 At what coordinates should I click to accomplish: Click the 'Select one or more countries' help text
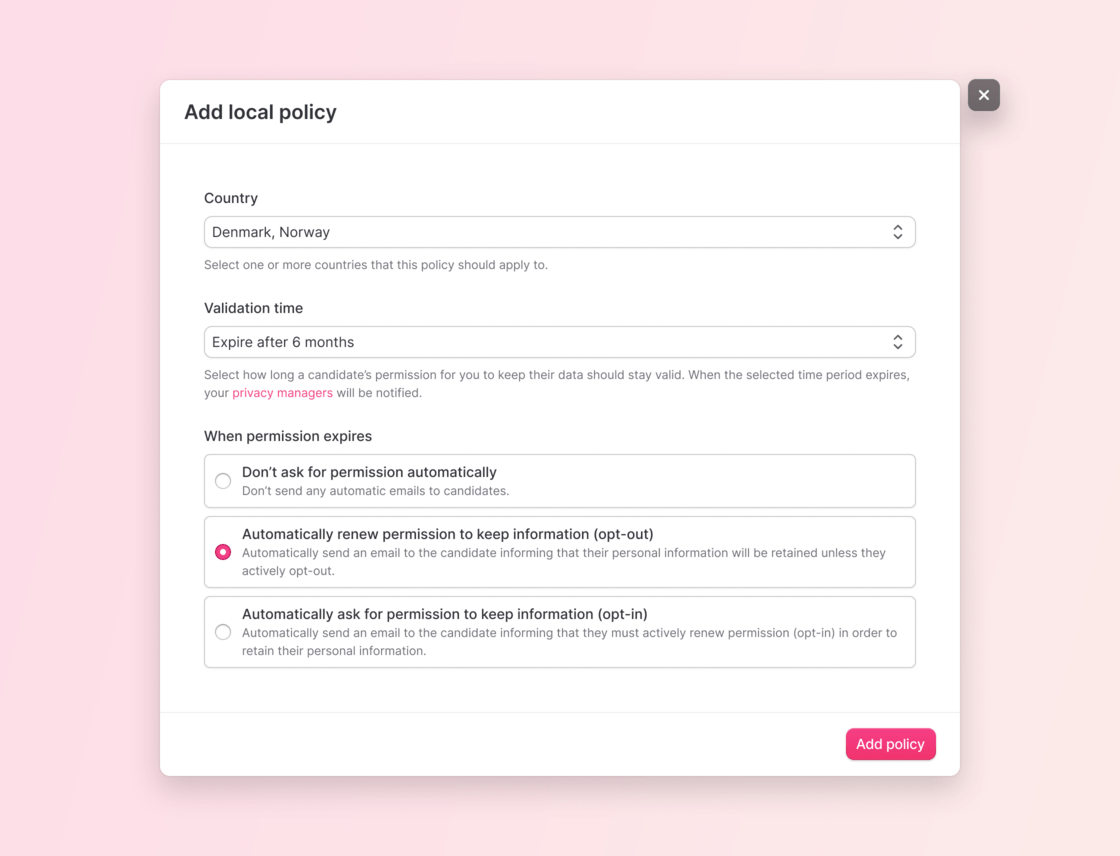375,265
